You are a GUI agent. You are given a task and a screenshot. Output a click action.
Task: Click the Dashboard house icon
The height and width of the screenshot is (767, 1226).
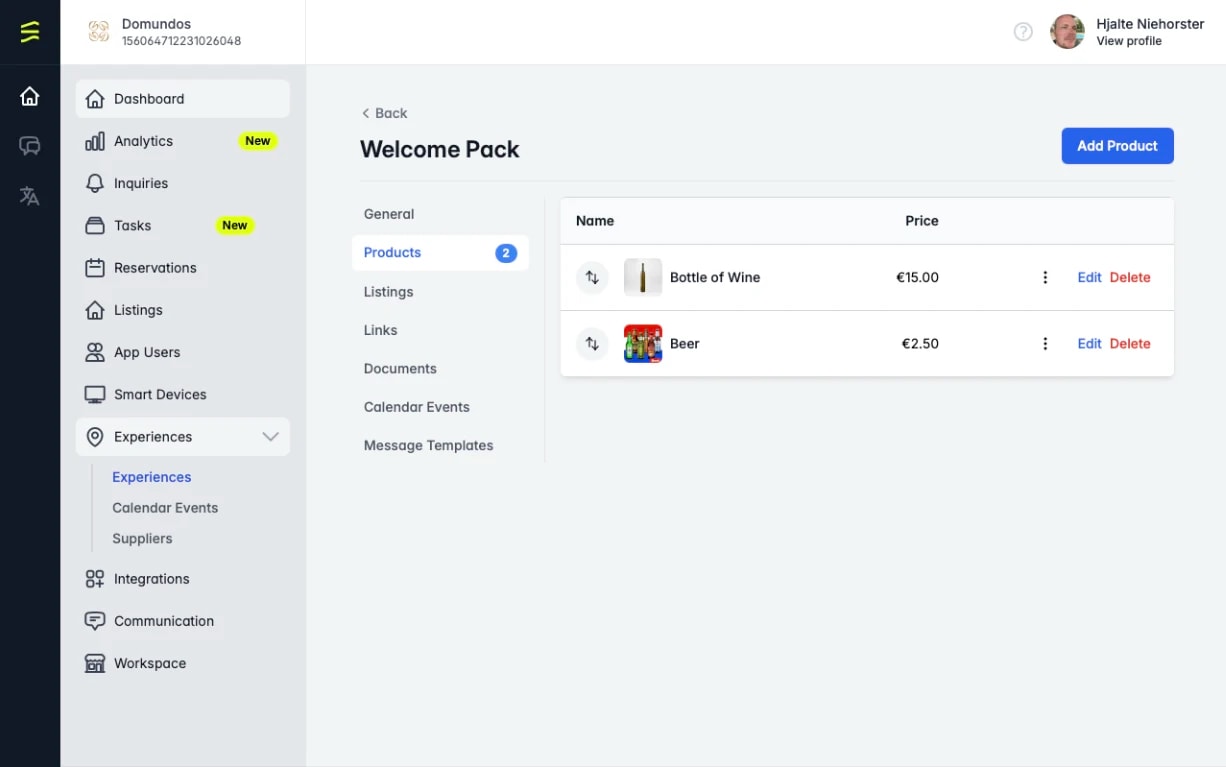(95, 99)
